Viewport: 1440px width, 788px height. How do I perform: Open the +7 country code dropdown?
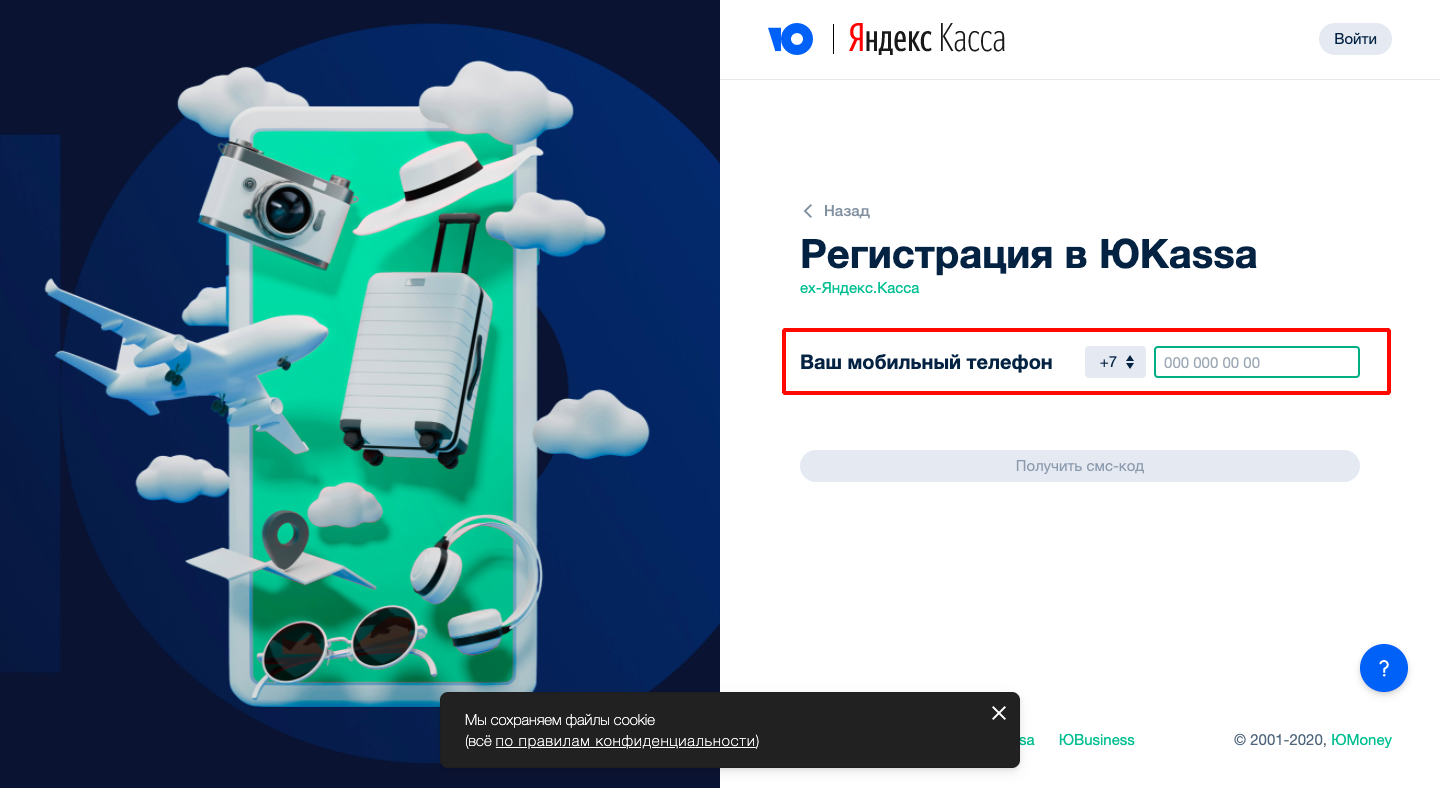[1115, 362]
